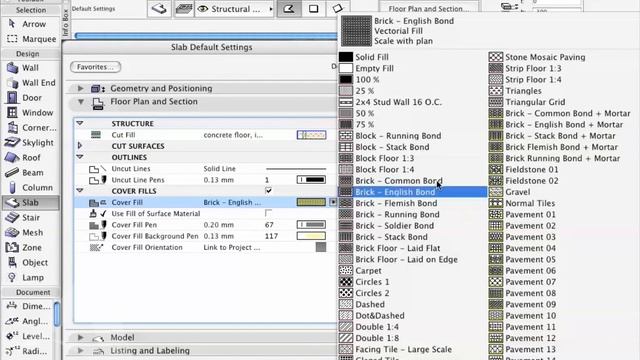Select the Roof tool
640x360 pixels.
click(30, 158)
